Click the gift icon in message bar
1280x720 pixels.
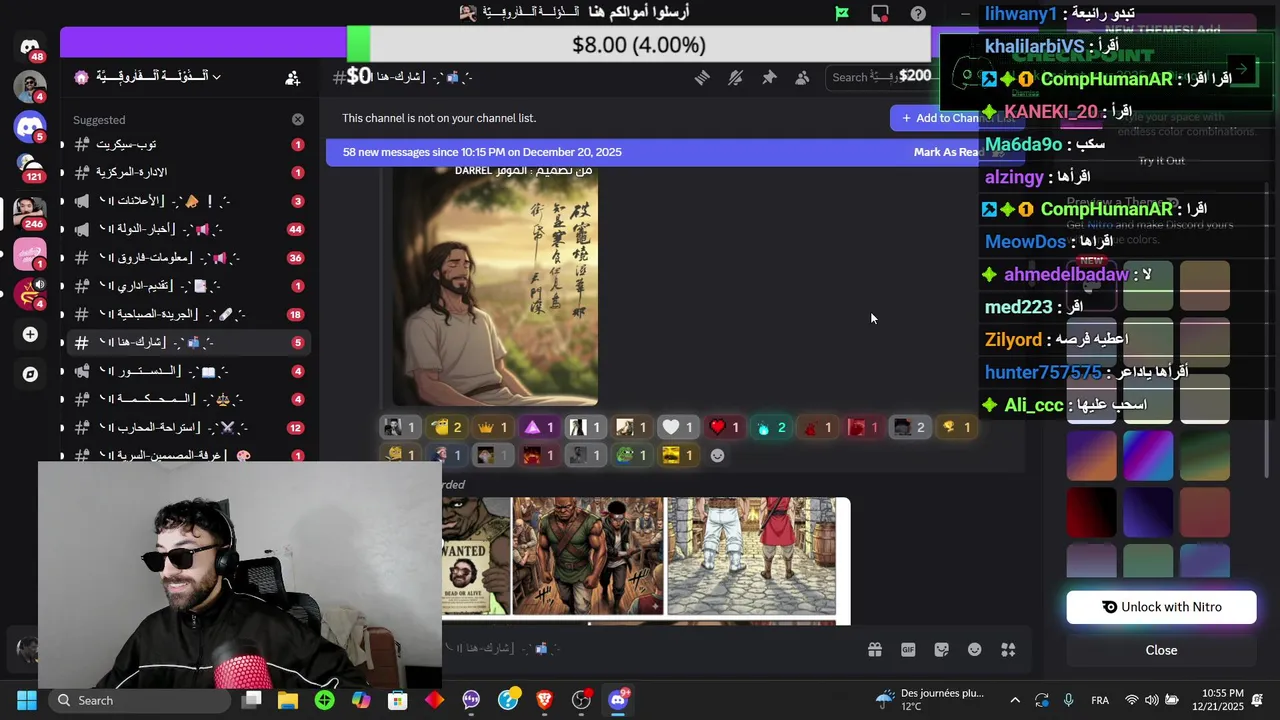pyautogui.click(x=875, y=649)
